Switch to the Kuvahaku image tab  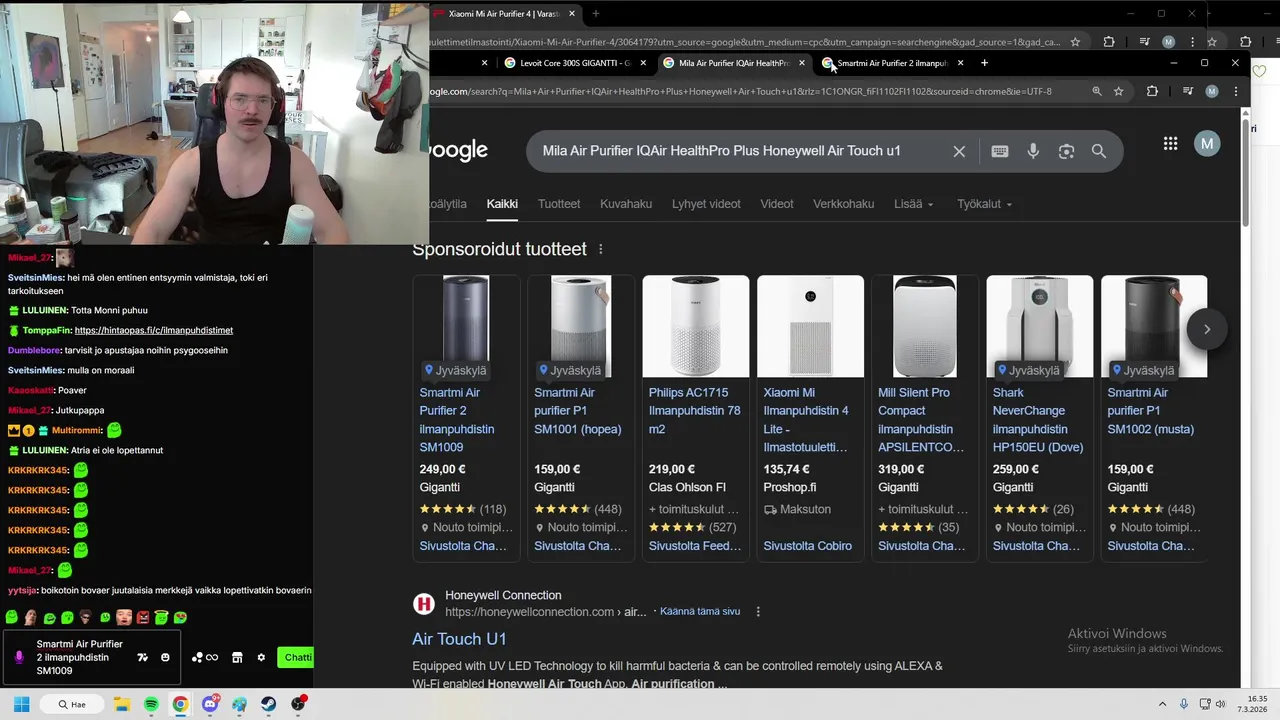point(626,204)
